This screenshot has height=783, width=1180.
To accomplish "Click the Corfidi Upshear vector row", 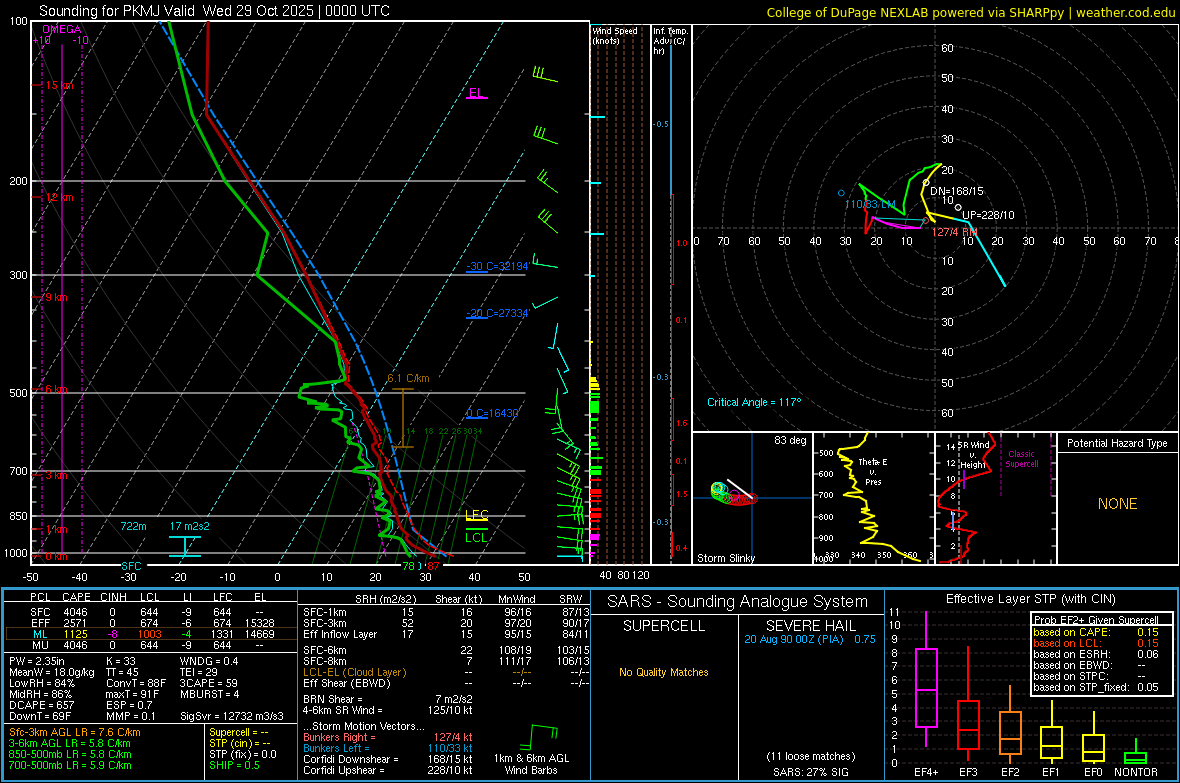I will pos(388,770).
